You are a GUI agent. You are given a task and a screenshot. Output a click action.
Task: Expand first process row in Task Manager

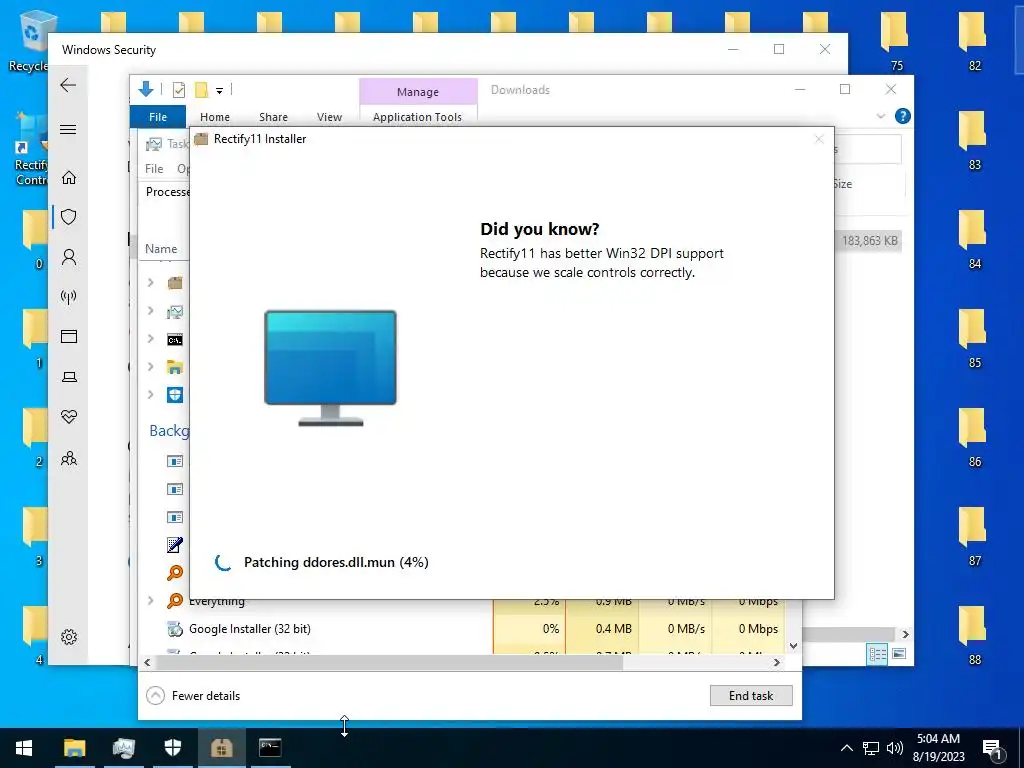pyautogui.click(x=151, y=282)
